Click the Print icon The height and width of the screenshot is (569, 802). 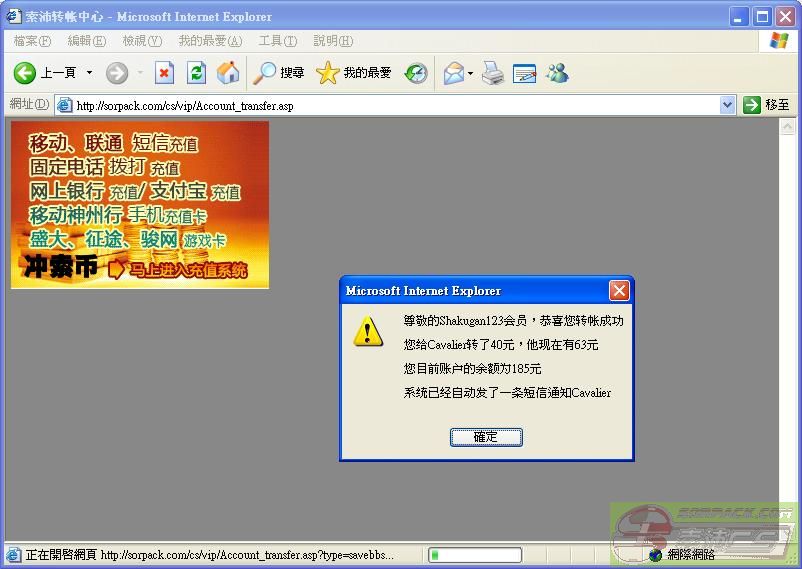[492, 73]
